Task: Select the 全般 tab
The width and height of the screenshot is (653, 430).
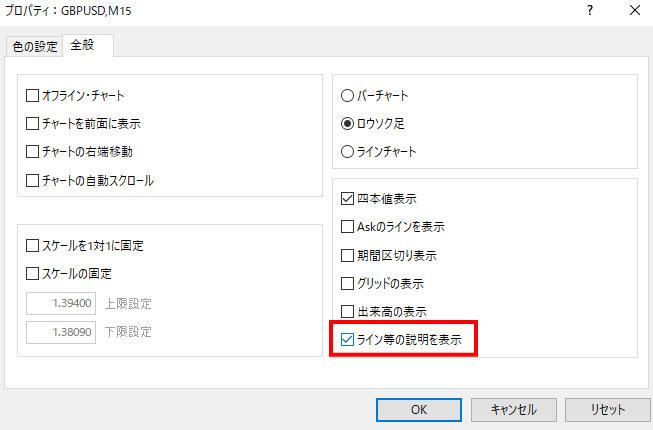Action: (84, 46)
